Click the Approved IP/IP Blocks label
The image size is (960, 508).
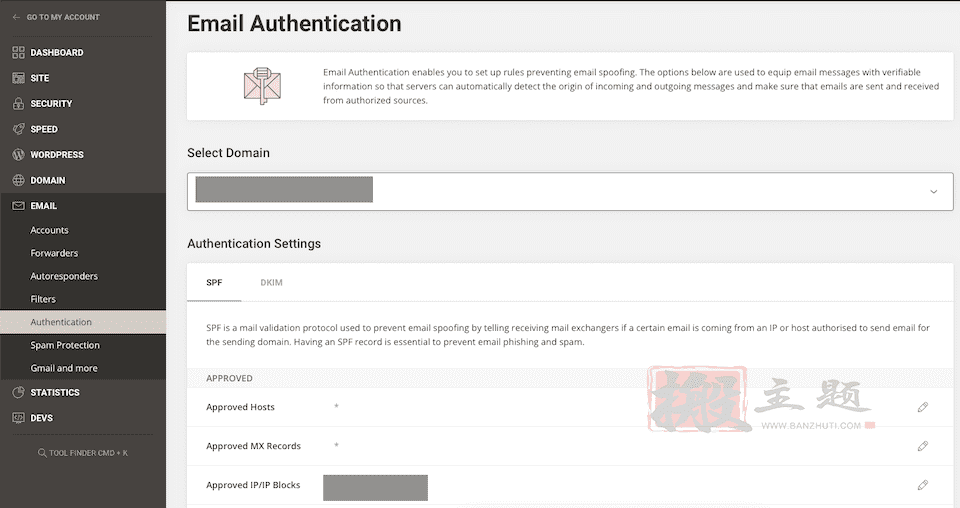(253, 485)
